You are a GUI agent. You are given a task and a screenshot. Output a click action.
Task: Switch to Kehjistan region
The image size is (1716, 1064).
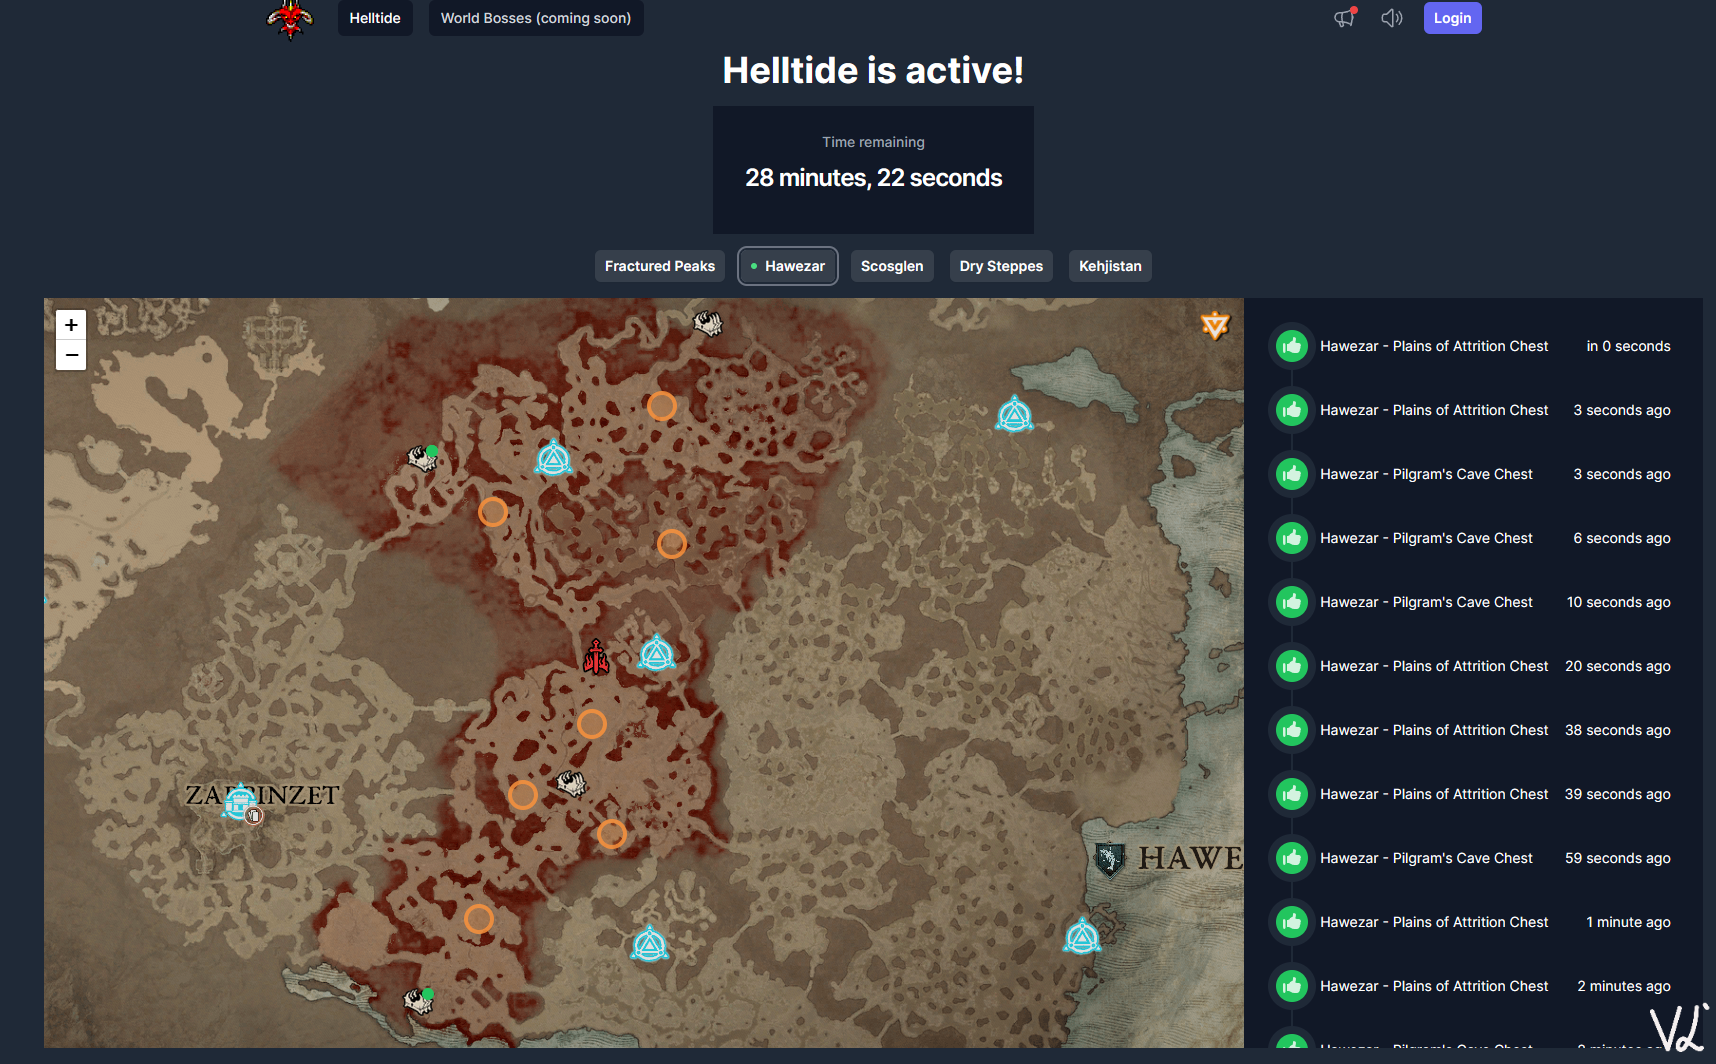pyautogui.click(x=1110, y=266)
